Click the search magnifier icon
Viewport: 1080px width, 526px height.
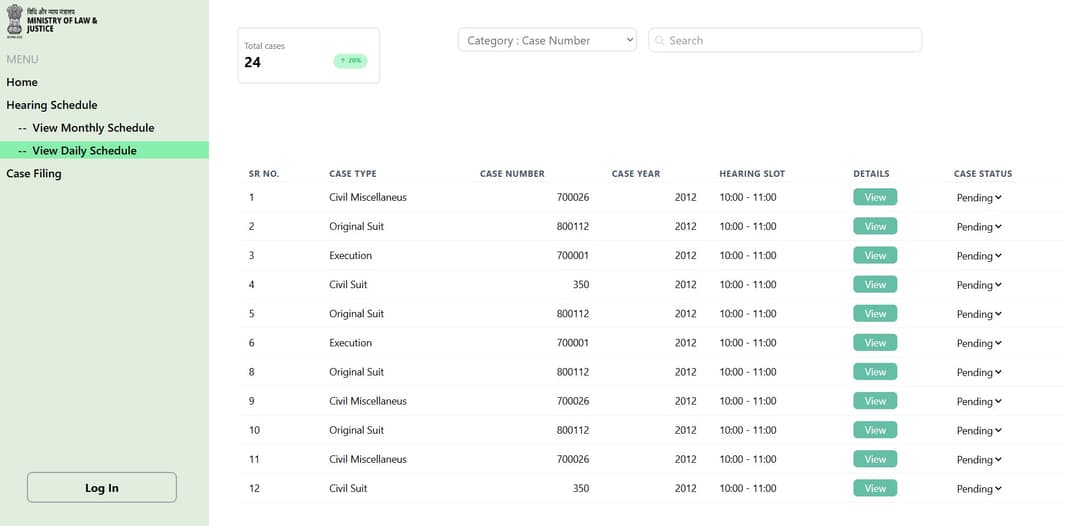pos(660,41)
